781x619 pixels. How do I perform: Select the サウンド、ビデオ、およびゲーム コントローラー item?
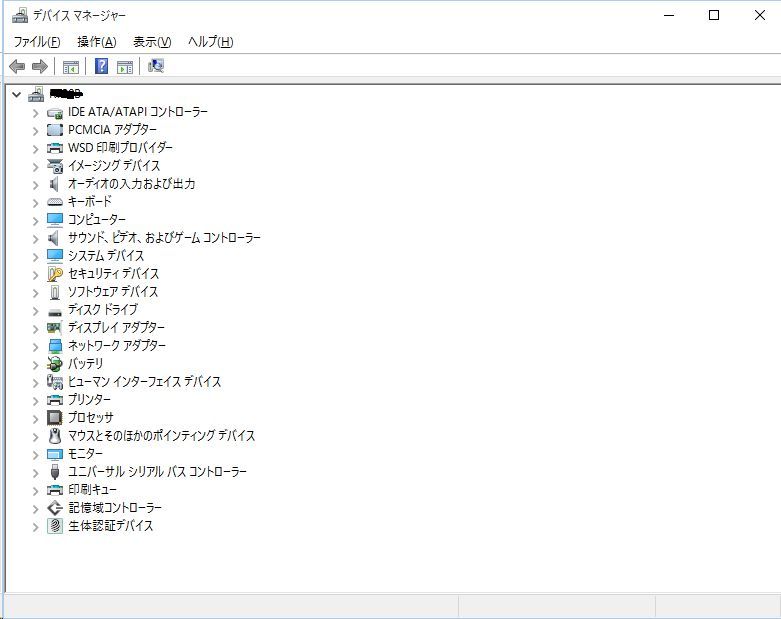pyautogui.click(x=164, y=237)
